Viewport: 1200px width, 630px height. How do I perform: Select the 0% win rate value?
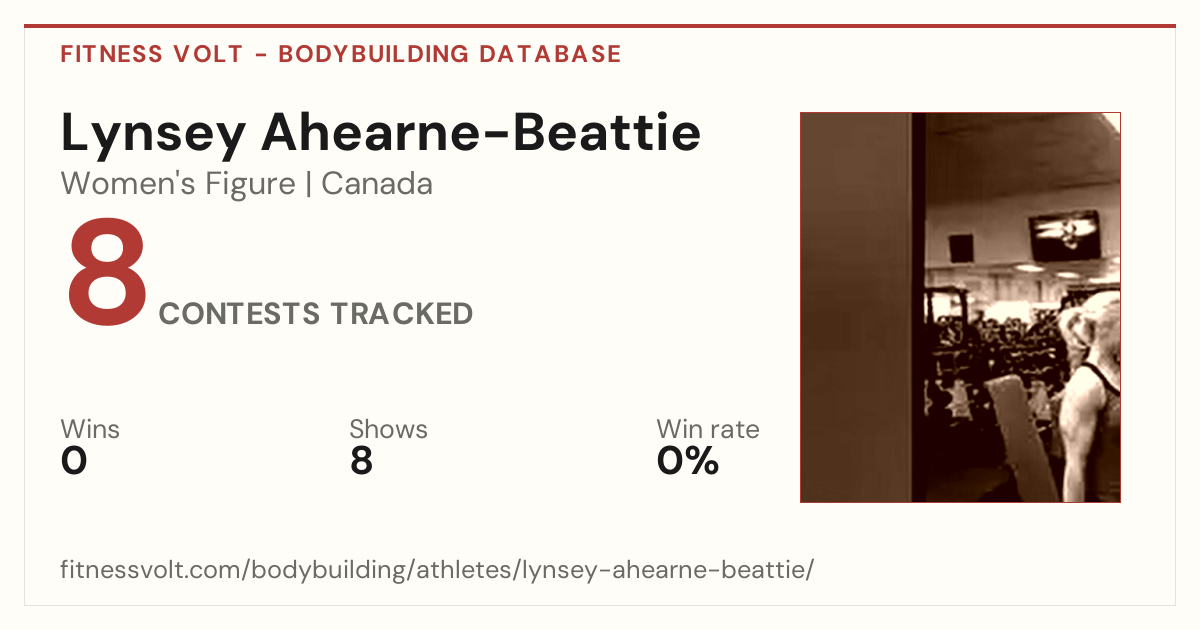click(688, 461)
